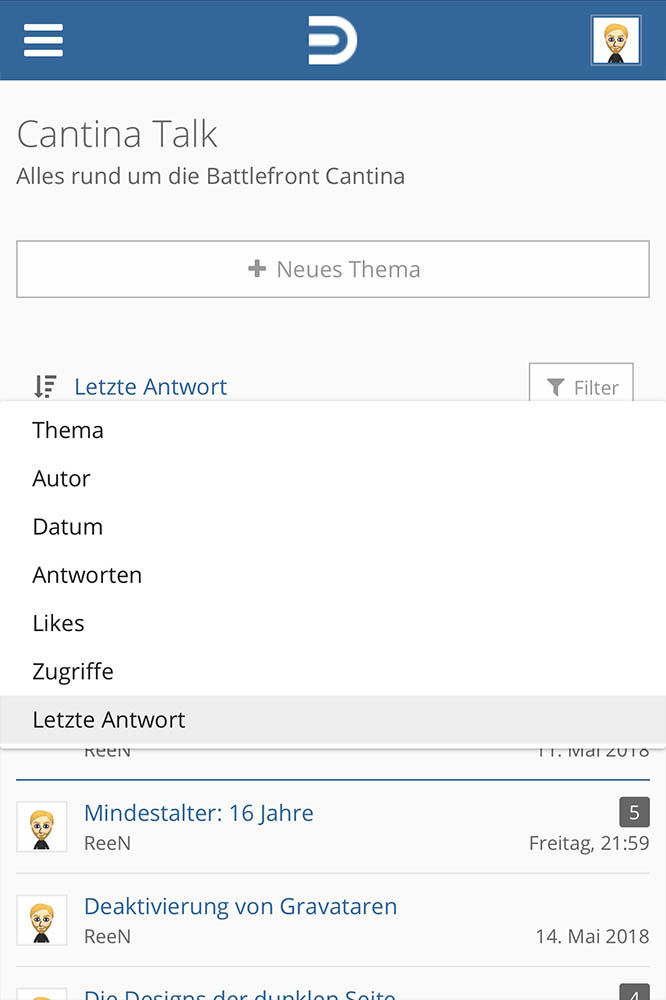The height and width of the screenshot is (1000, 666).
Task: Click the site logo in header
Action: pyautogui.click(x=332, y=40)
